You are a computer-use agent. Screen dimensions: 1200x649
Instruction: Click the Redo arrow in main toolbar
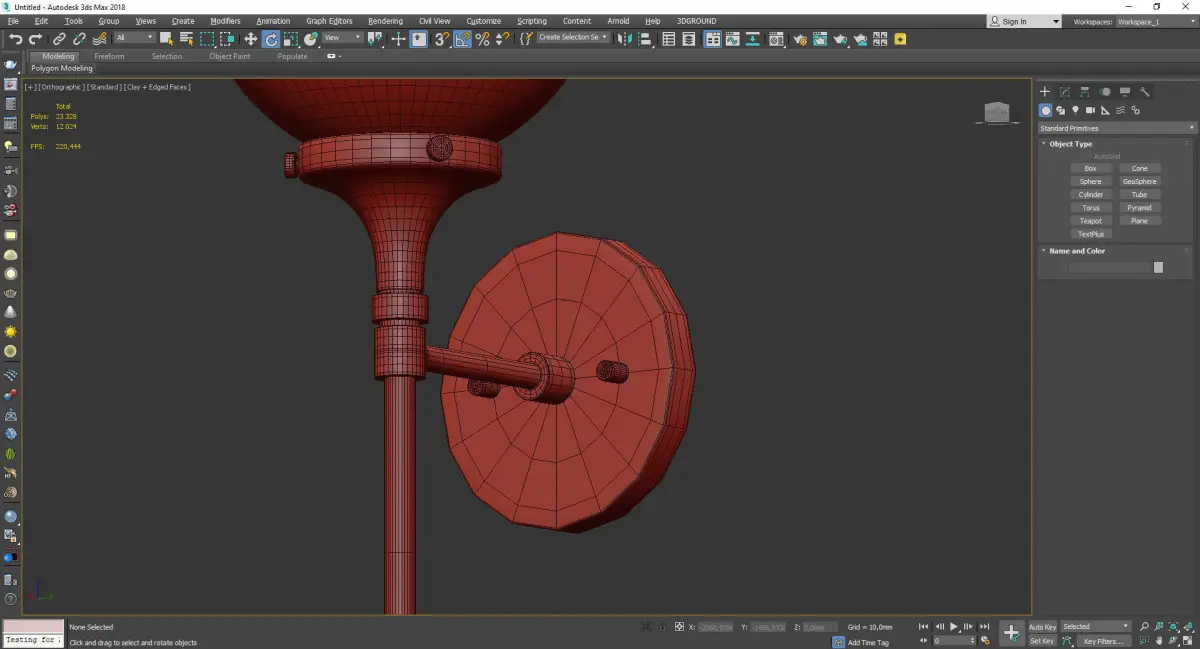(x=35, y=39)
